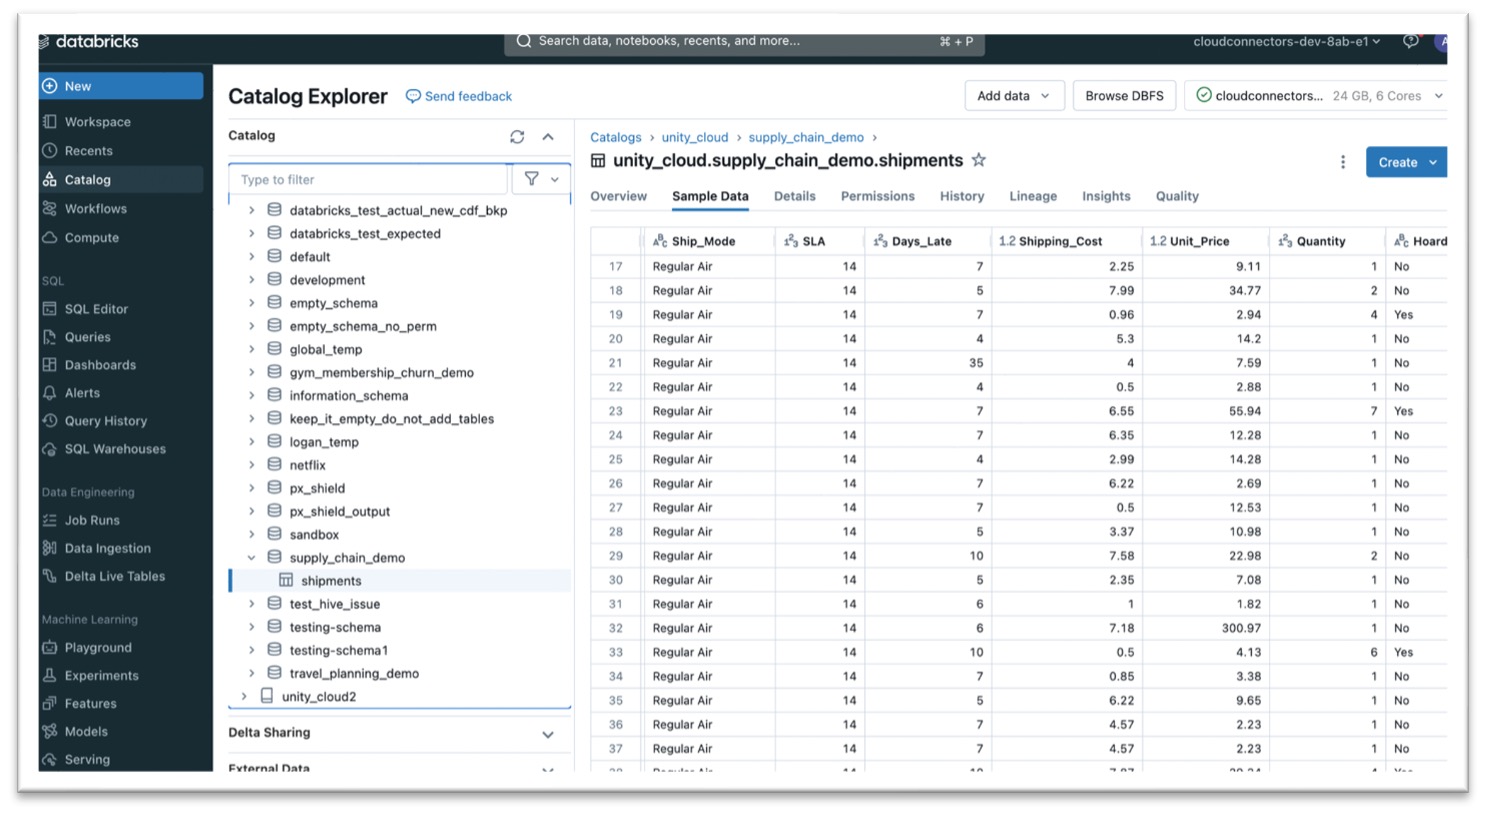Select the information_schema entry

point(348,396)
